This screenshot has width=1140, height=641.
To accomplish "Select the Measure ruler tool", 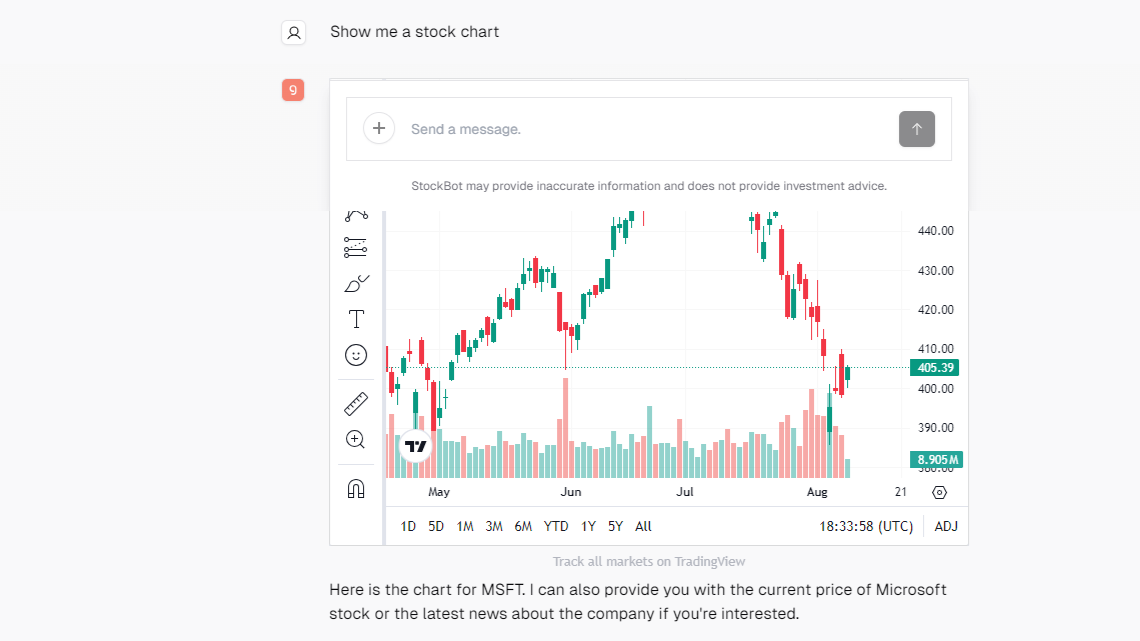I will pyautogui.click(x=356, y=404).
